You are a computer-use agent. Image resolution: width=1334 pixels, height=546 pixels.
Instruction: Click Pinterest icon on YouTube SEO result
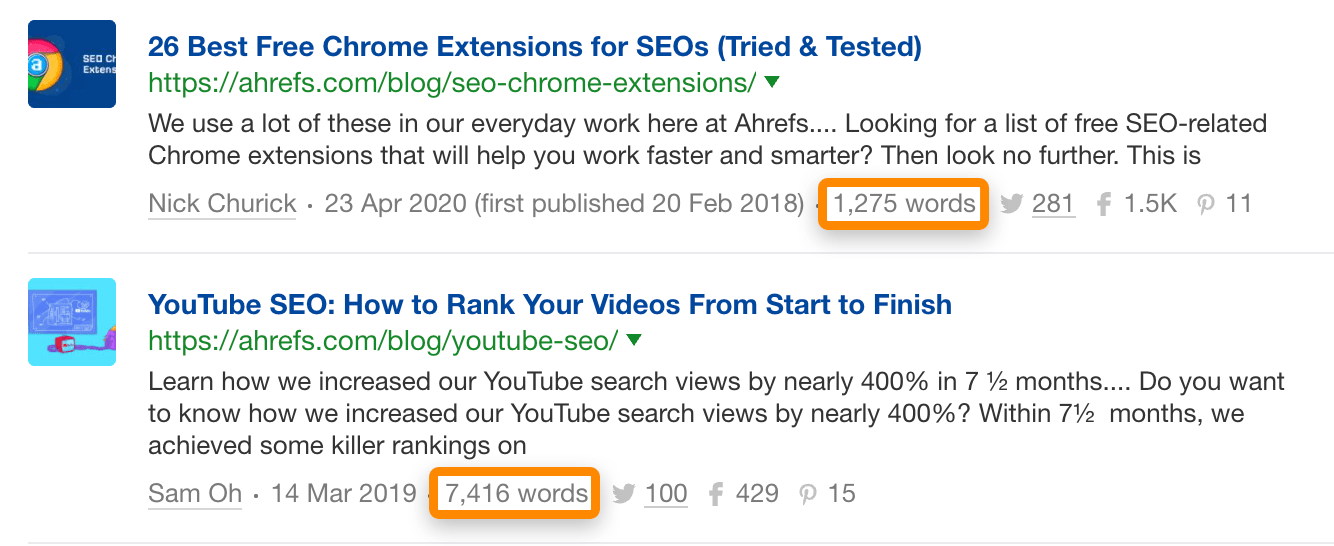[808, 493]
